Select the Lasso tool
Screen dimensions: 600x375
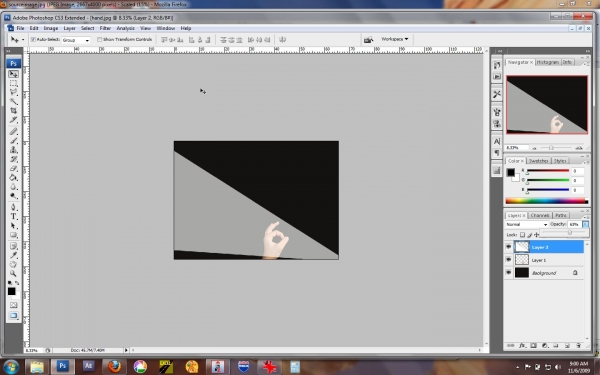point(13,92)
